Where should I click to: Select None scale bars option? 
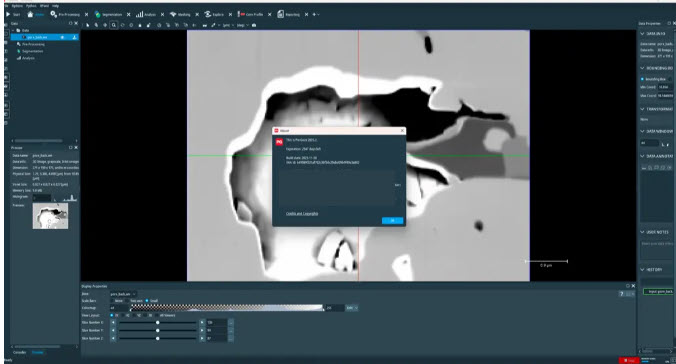click(117, 301)
